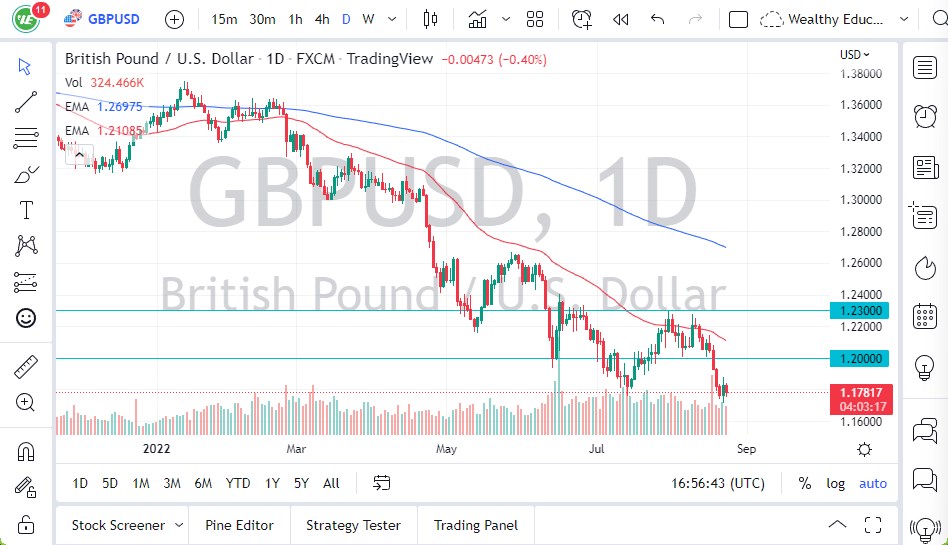Open the emoji icons tool

pos(26,318)
